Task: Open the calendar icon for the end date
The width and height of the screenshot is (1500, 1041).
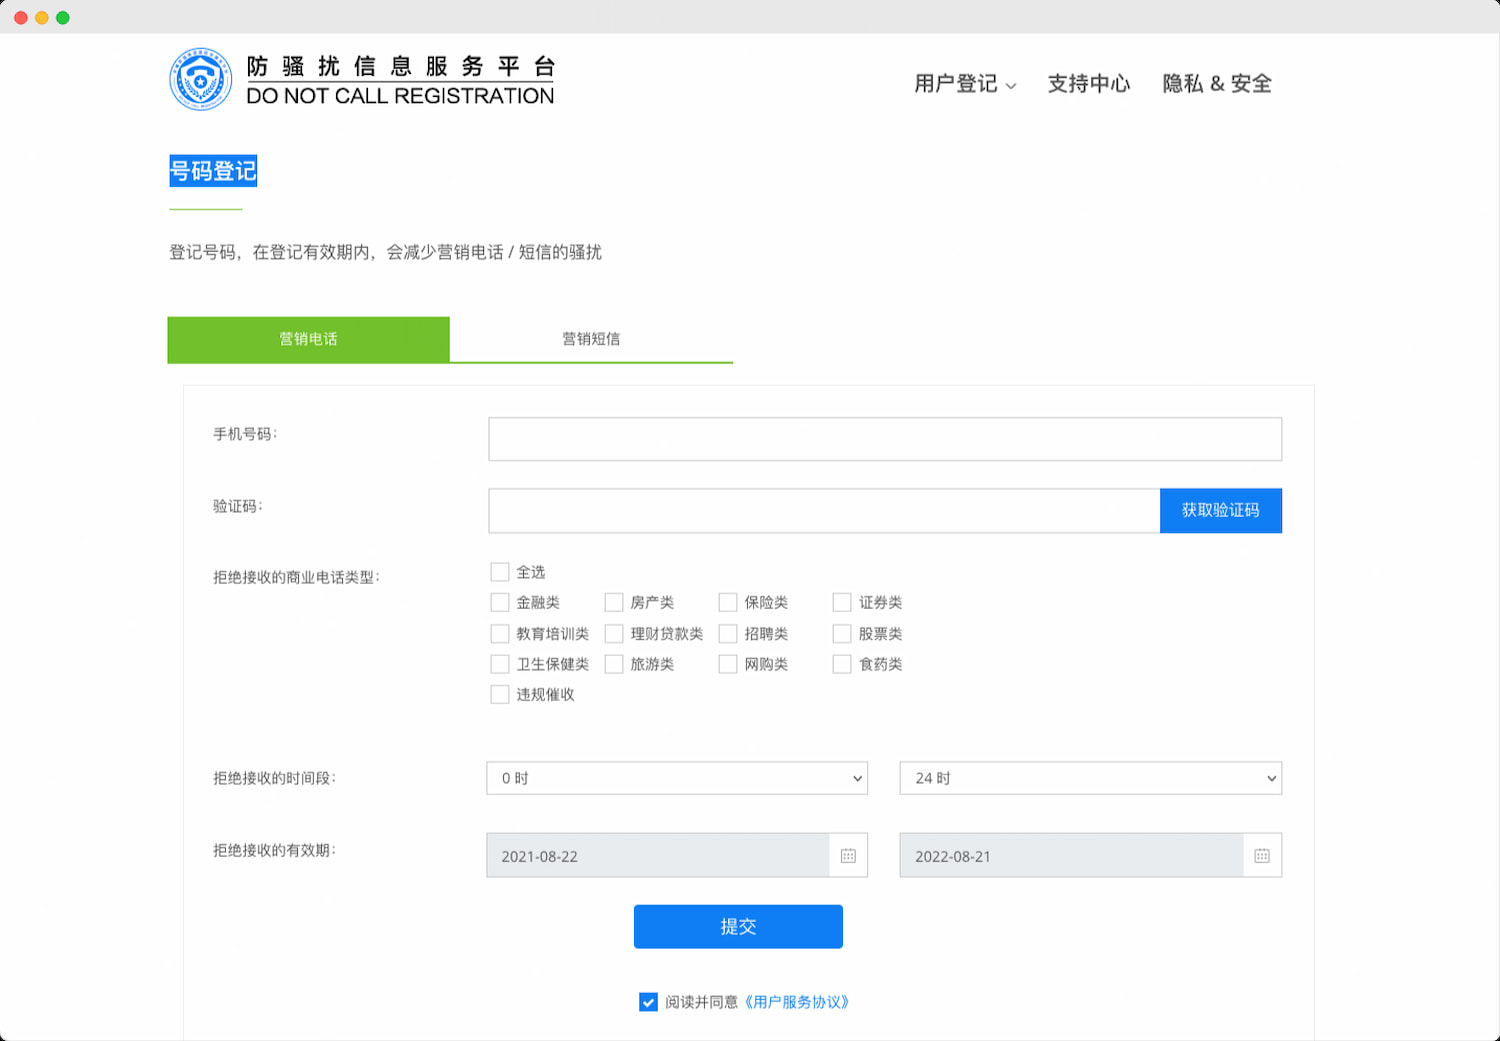Action: tap(1263, 855)
